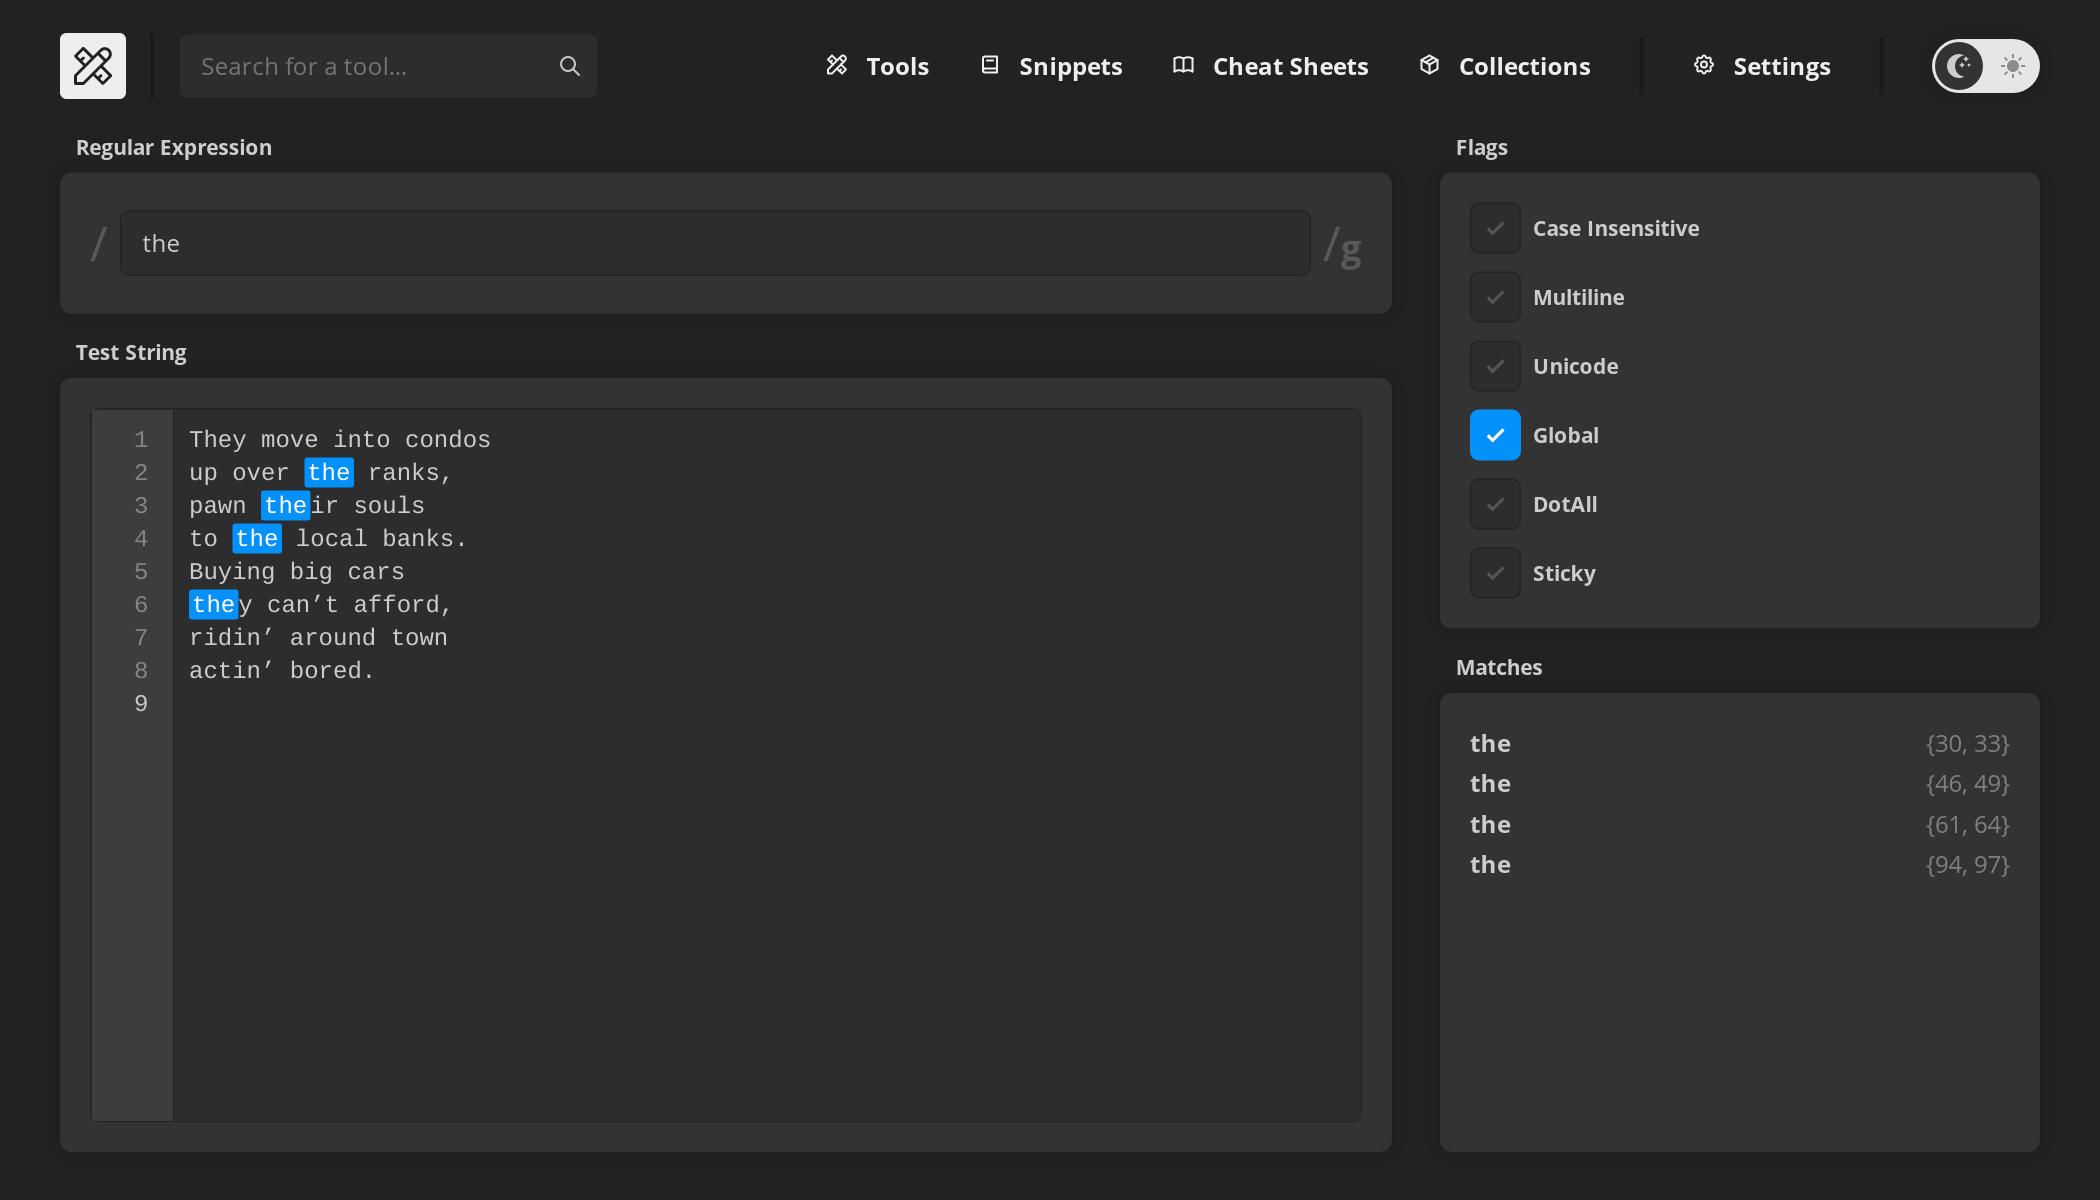Enable the DotAll flag checkbox

(1495, 504)
